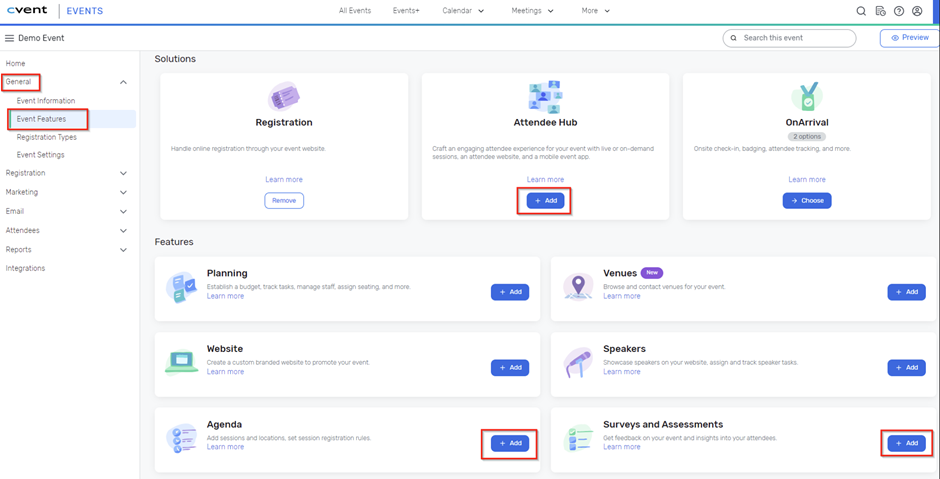Open Event Settings in sidebar

(x=41, y=155)
